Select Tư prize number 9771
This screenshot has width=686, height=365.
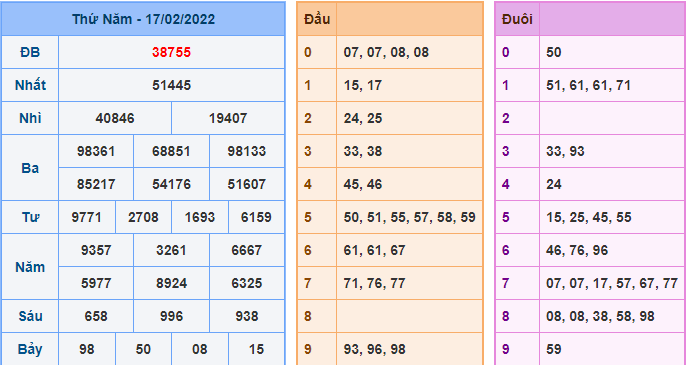click(87, 218)
